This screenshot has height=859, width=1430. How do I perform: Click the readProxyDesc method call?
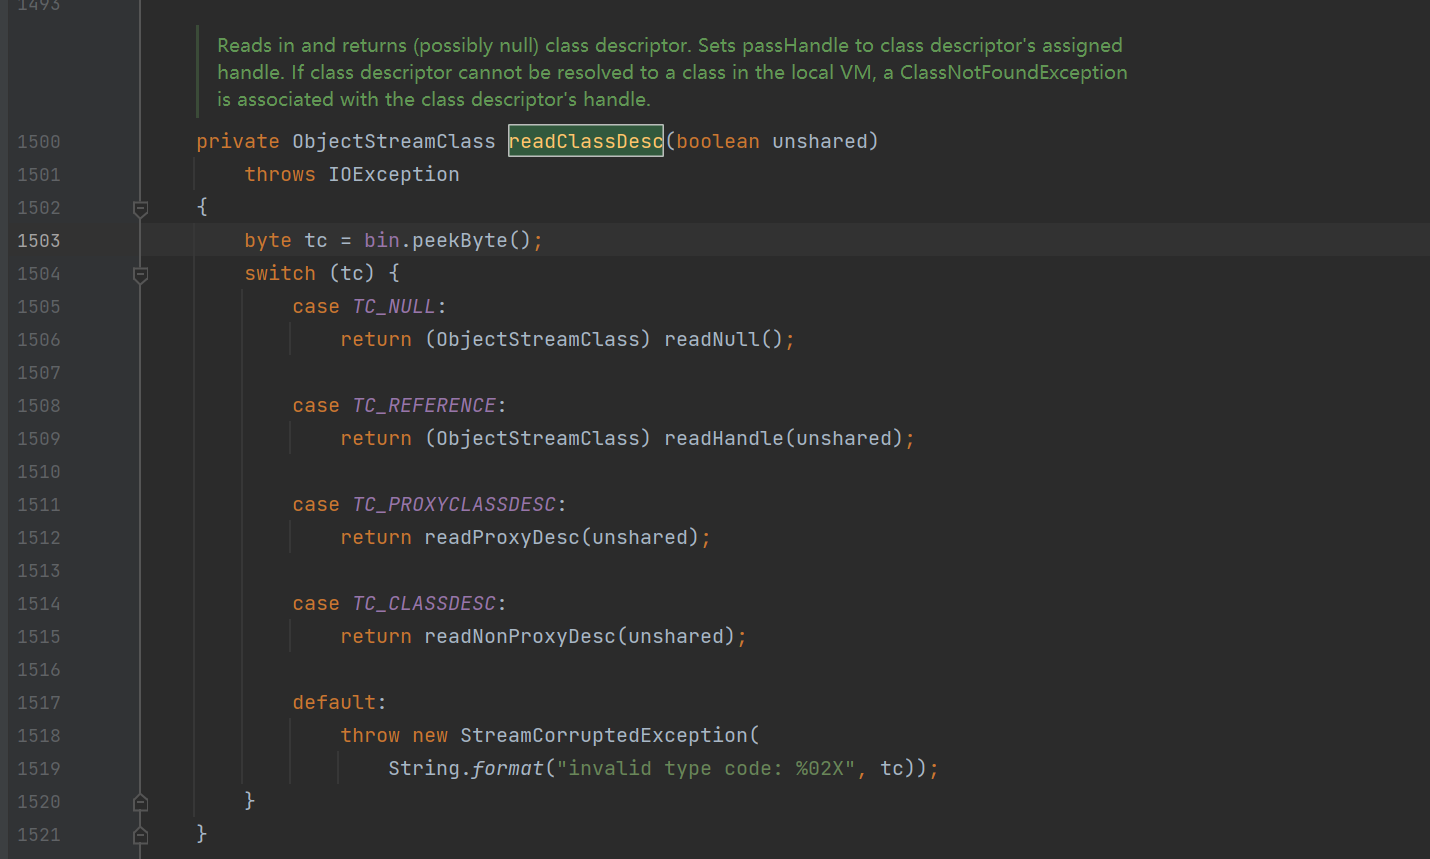[x=561, y=537]
